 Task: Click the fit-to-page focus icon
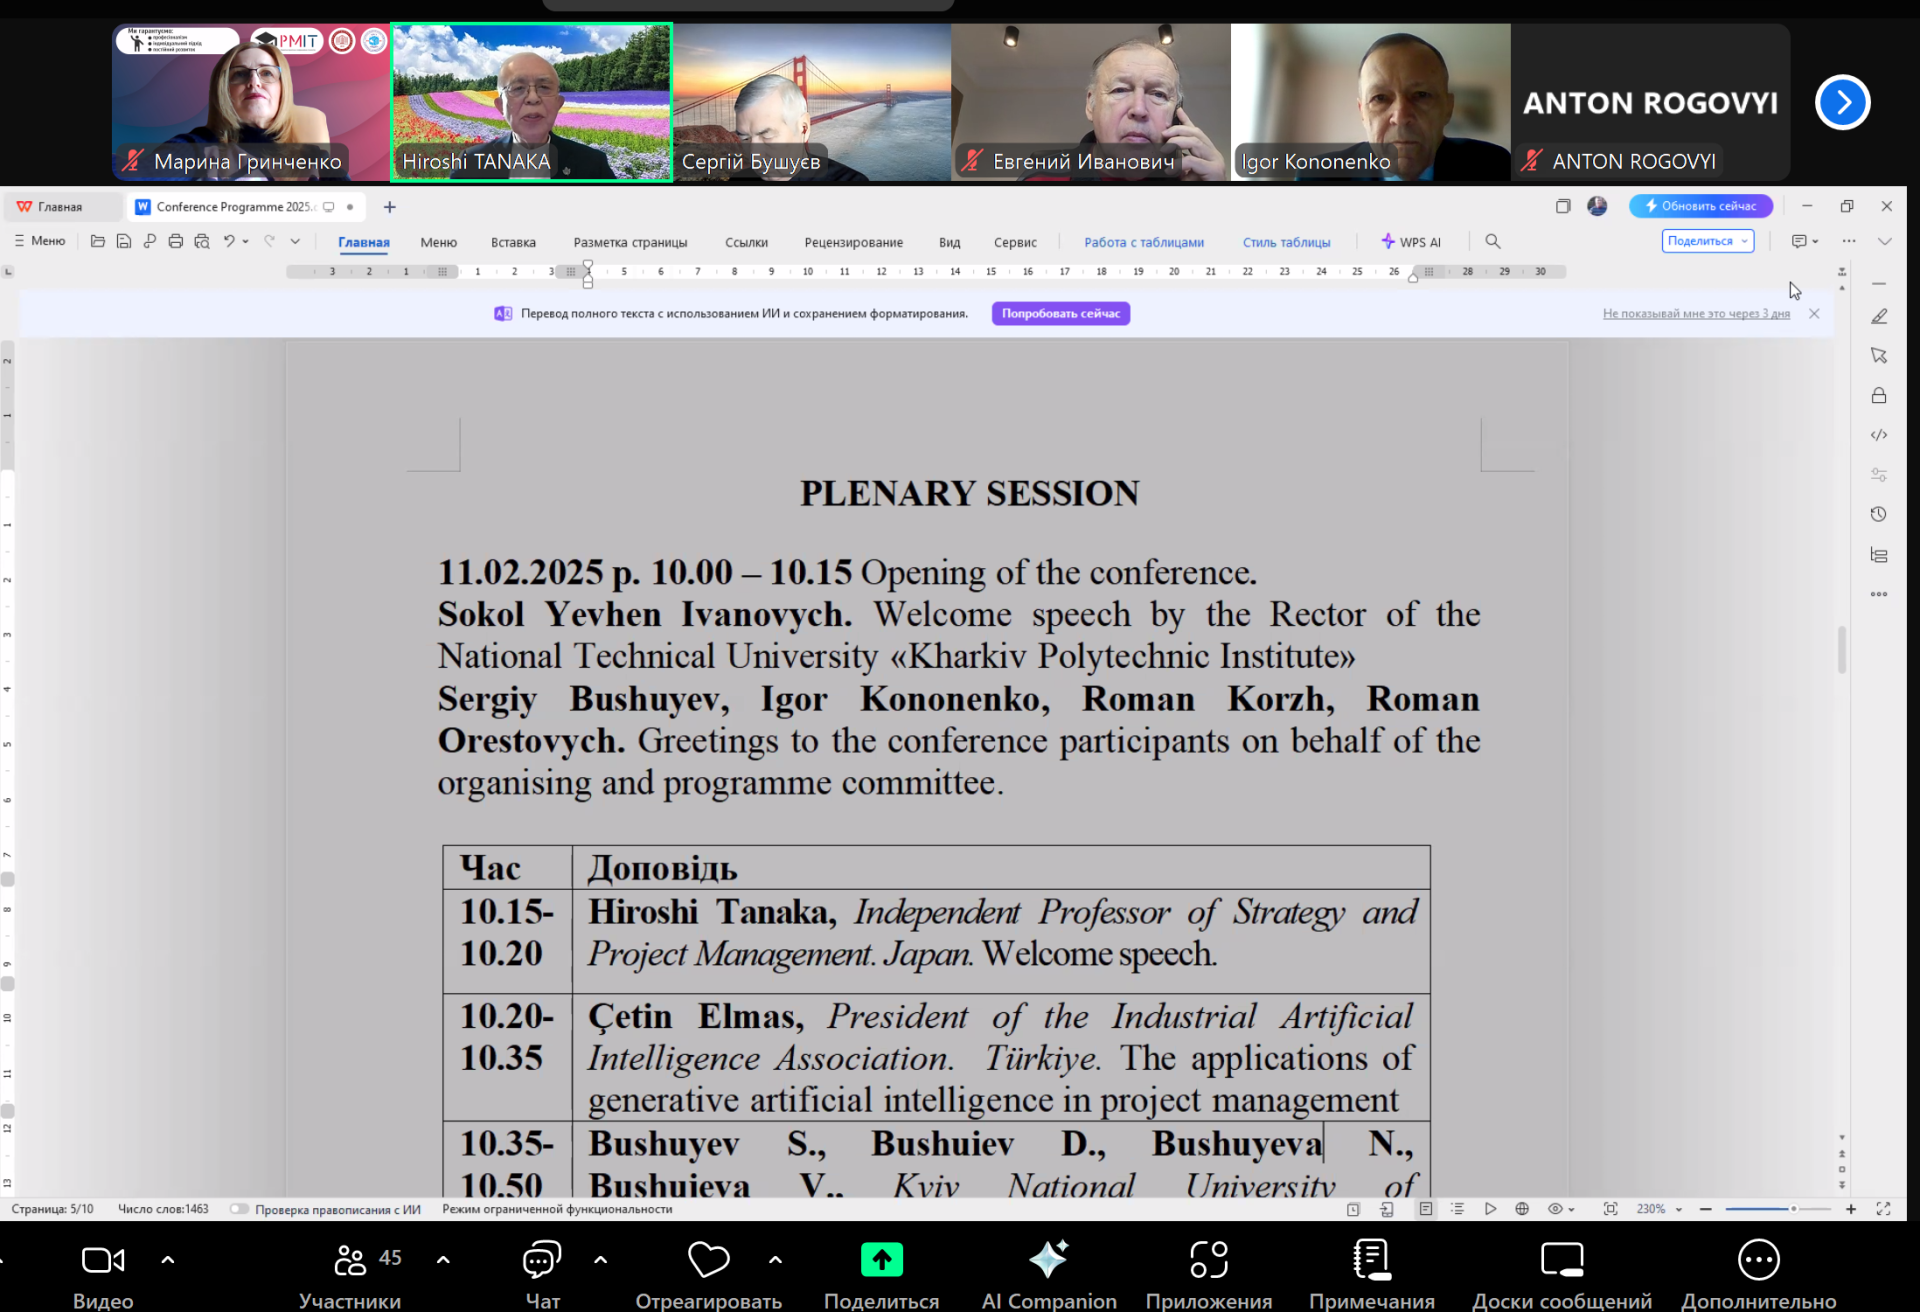pos(1610,1209)
